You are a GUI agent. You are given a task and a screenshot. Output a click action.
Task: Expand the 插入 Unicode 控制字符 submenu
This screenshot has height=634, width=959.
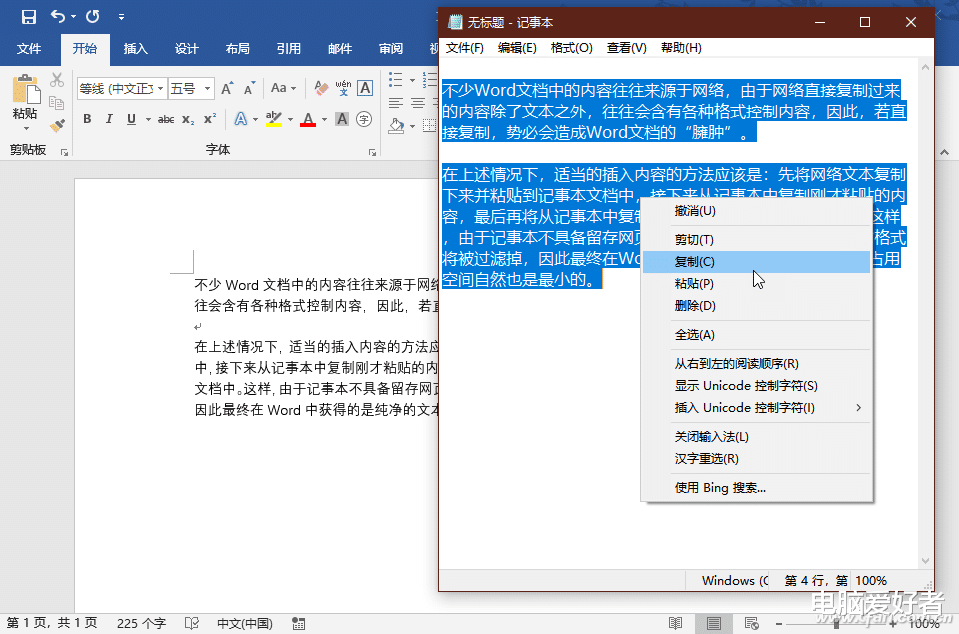click(757, 408)
